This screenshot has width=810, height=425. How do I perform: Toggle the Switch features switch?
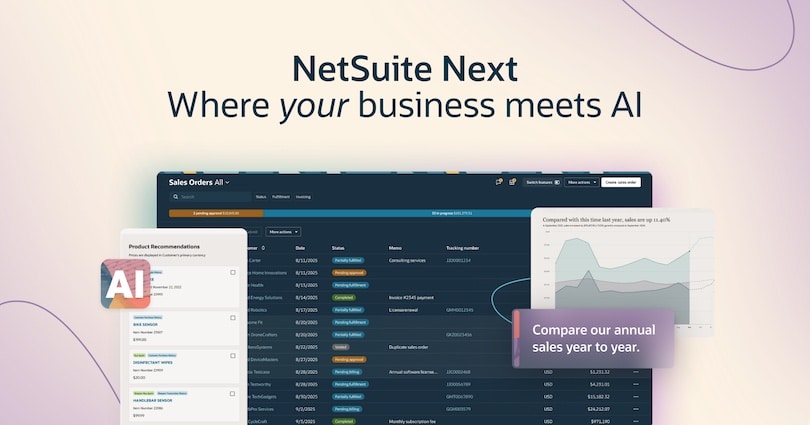(557, 182)
